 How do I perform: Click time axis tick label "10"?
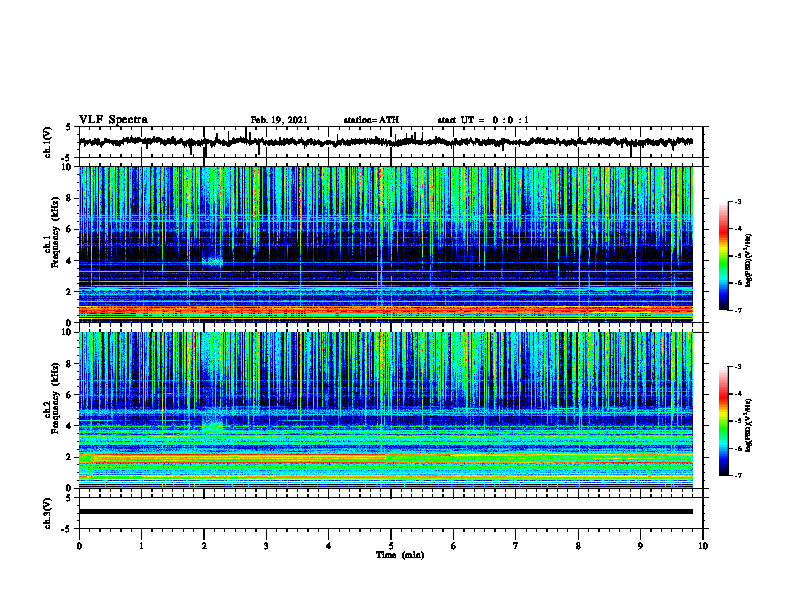[x=703, y=546]
